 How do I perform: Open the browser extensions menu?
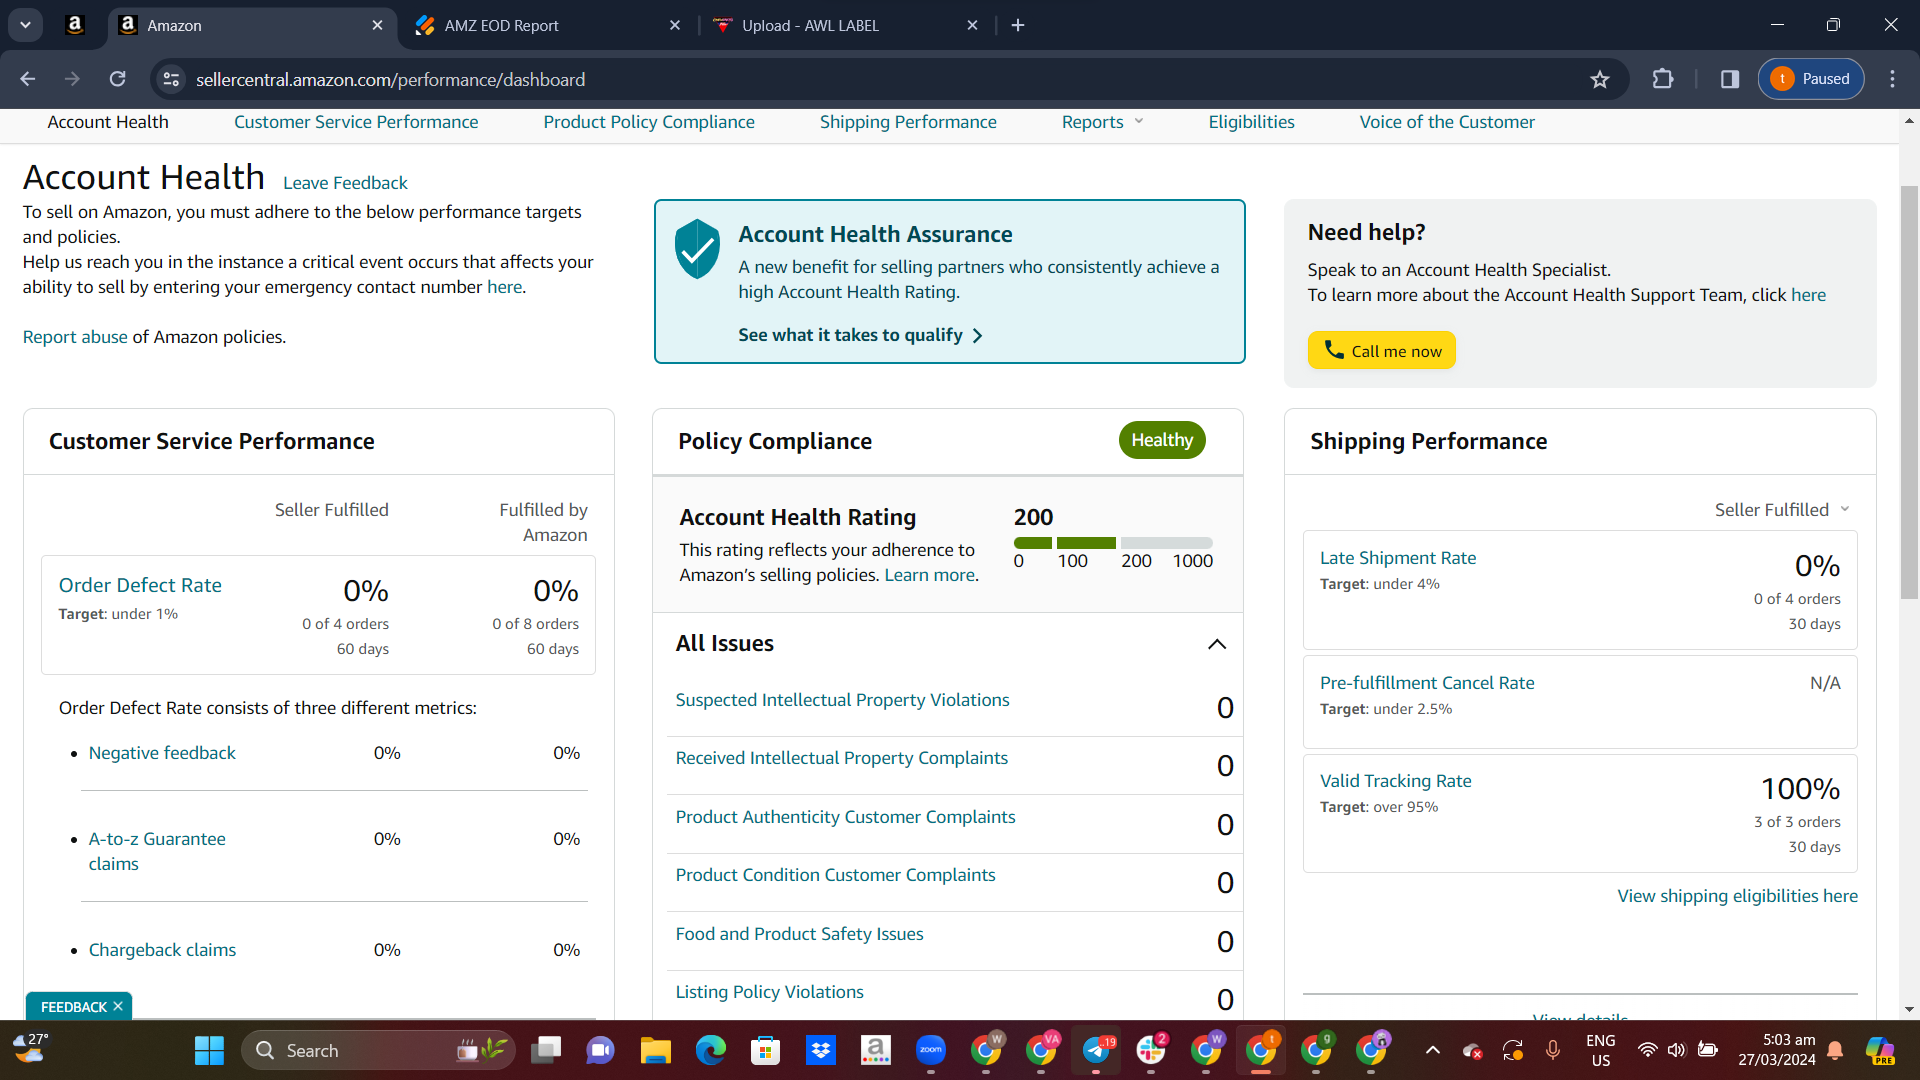[x=1663, y=79]
